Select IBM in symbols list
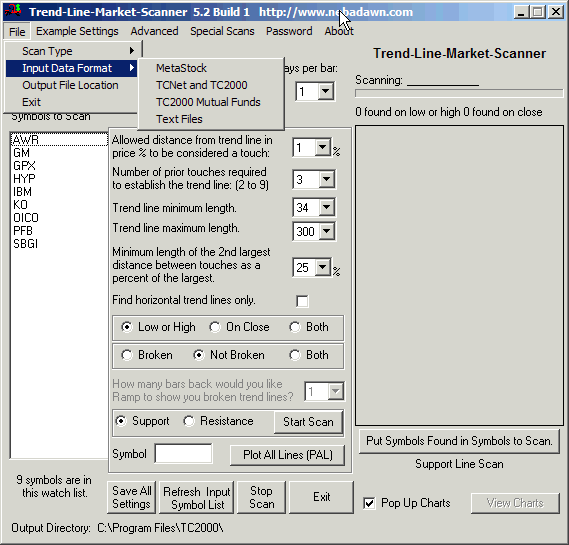 (59, 192)
